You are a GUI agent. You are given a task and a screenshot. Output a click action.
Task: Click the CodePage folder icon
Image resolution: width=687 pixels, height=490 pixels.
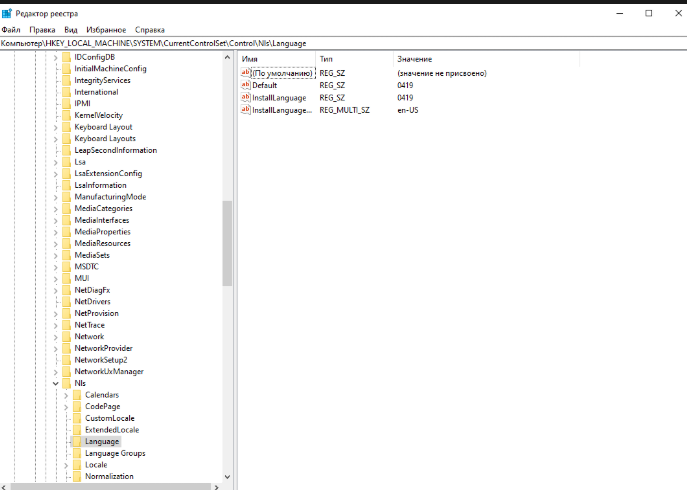[77, 406]
